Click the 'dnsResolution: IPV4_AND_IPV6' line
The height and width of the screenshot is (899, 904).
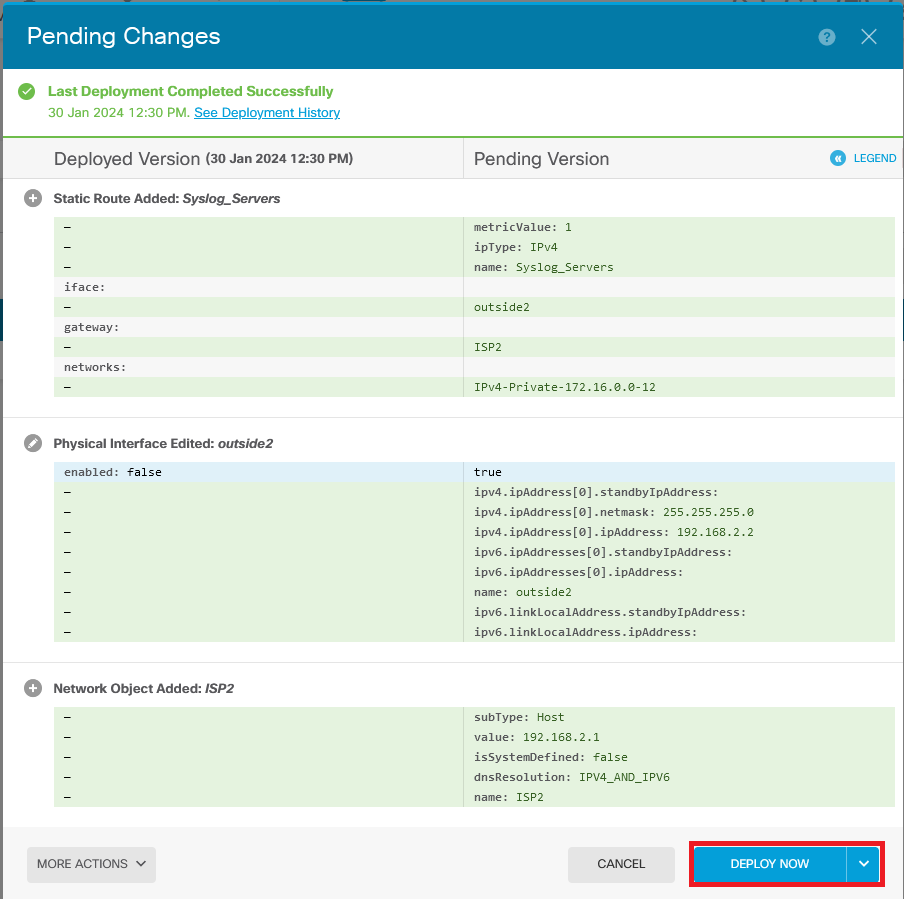(571, 777)
